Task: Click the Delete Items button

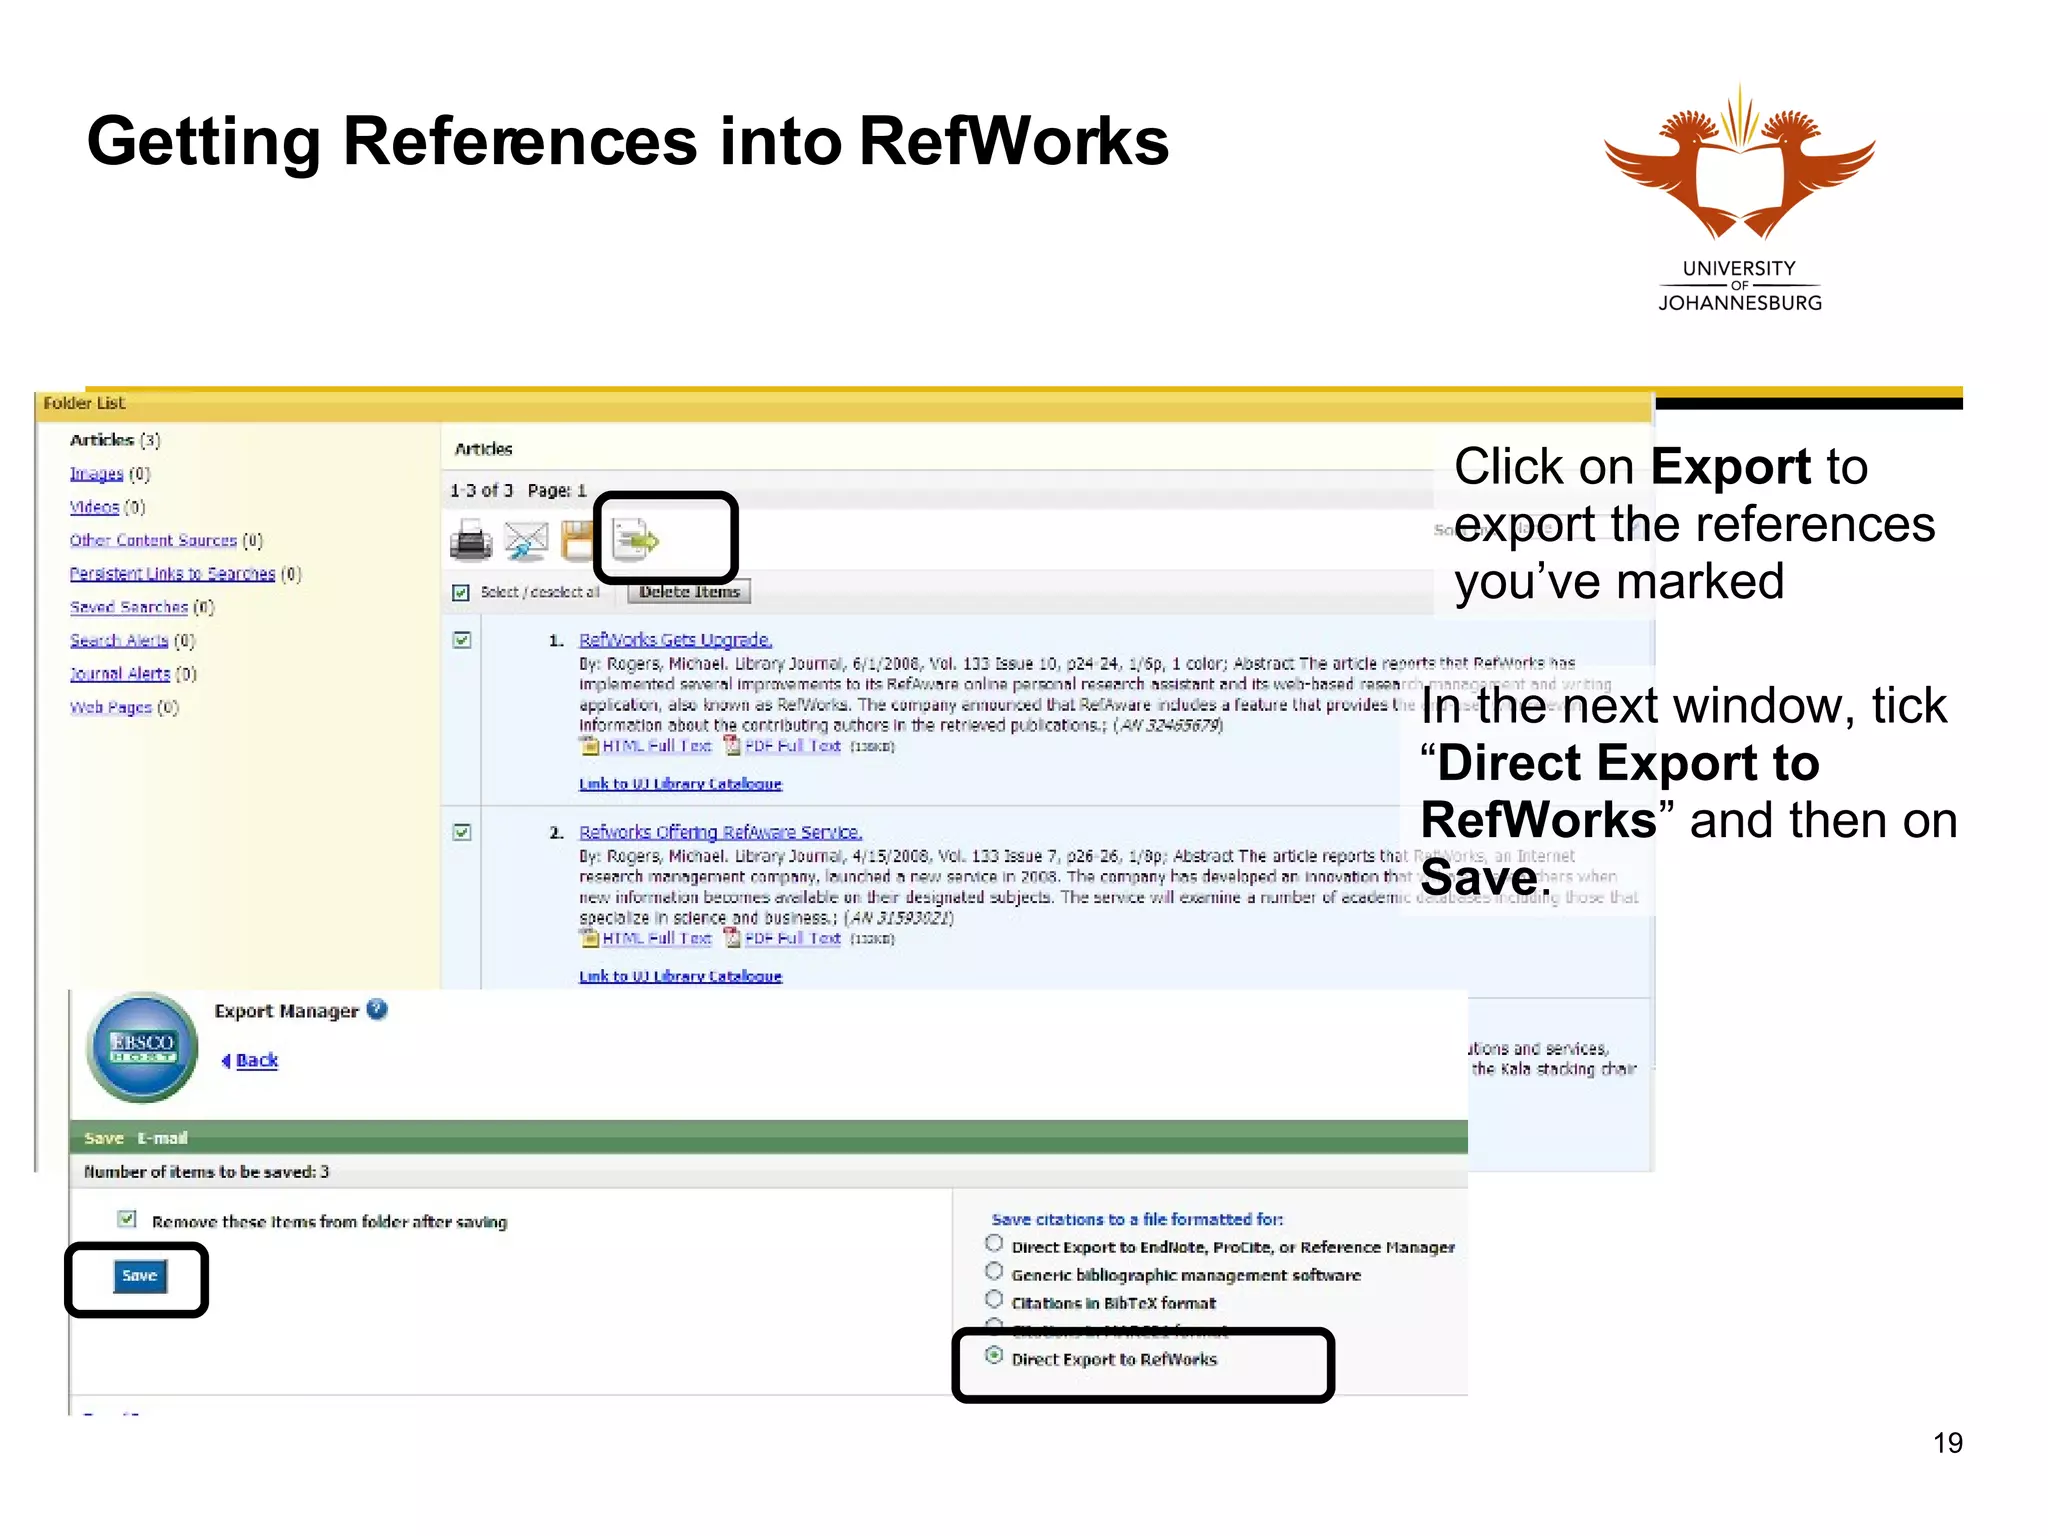Action: pos(689,592)
